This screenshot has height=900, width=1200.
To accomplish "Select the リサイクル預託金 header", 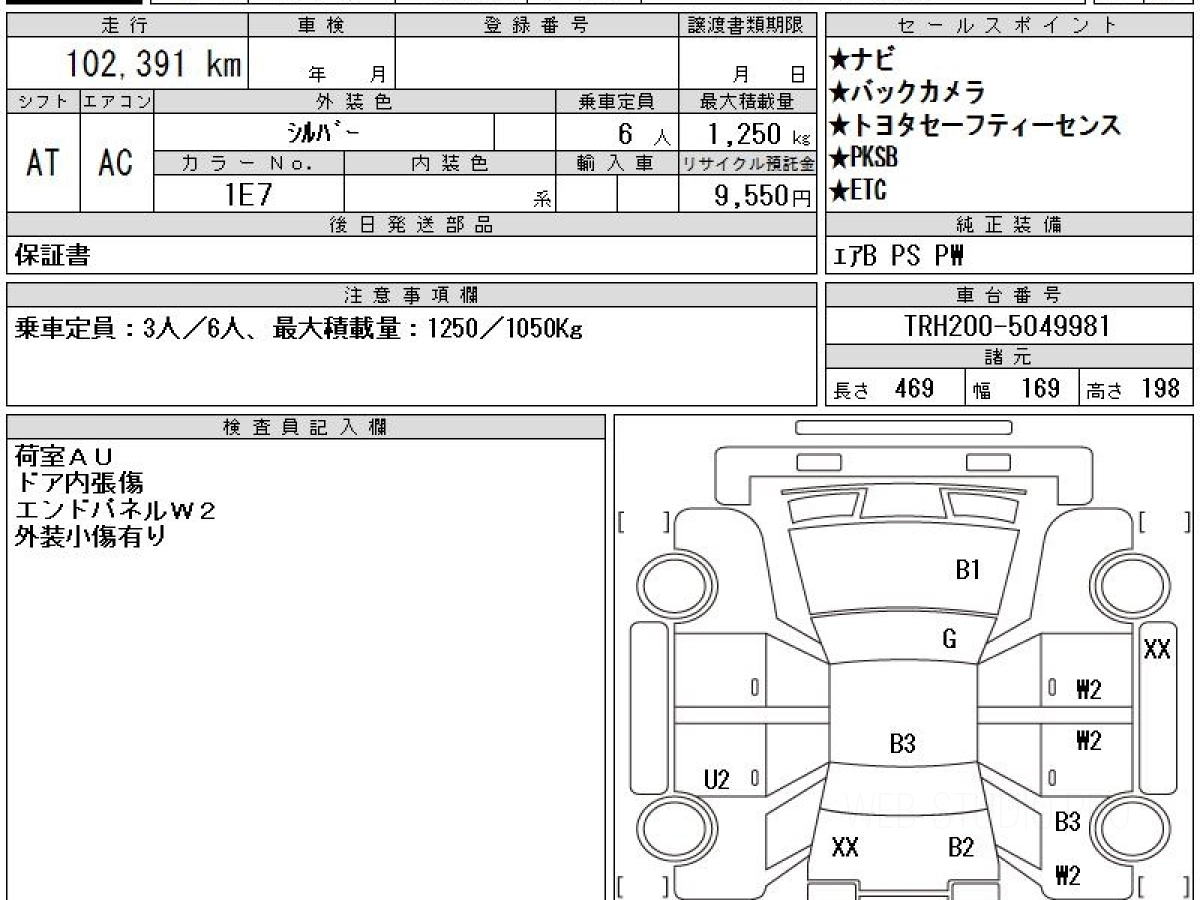I will [748, 163].
